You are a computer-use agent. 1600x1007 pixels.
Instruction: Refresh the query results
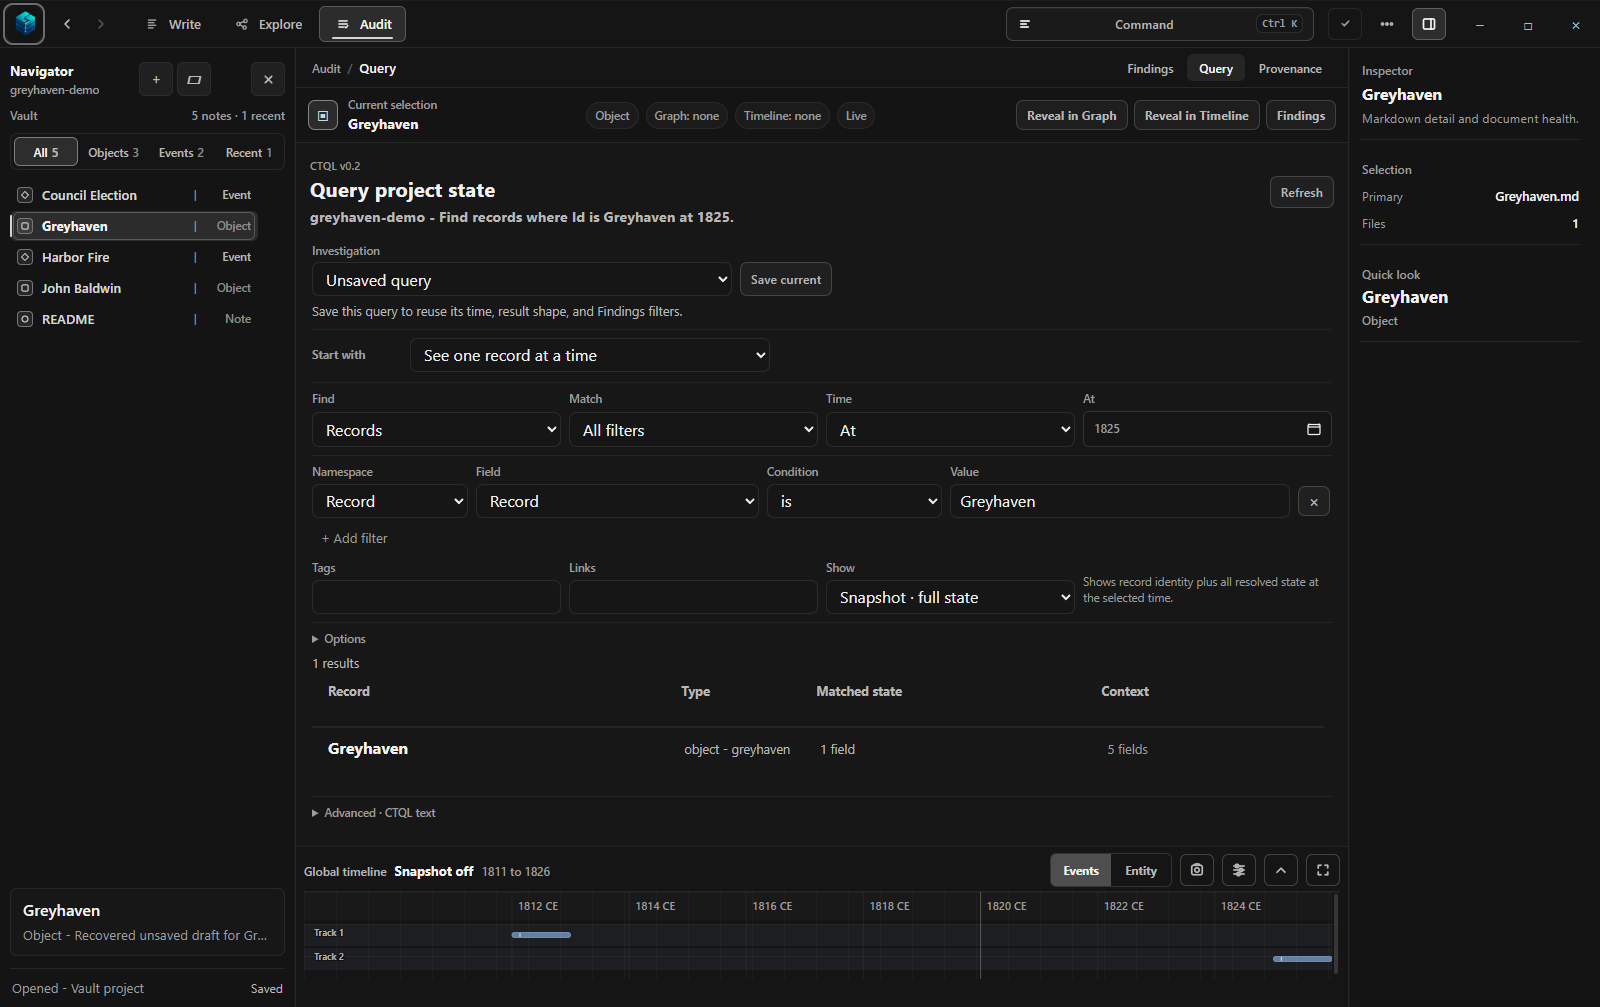click(1302, 193)
